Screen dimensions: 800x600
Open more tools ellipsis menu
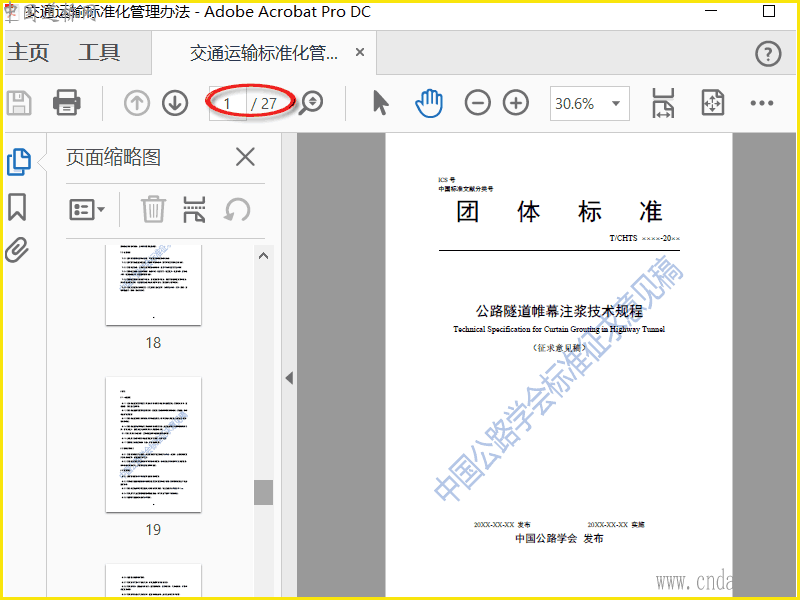762,103
